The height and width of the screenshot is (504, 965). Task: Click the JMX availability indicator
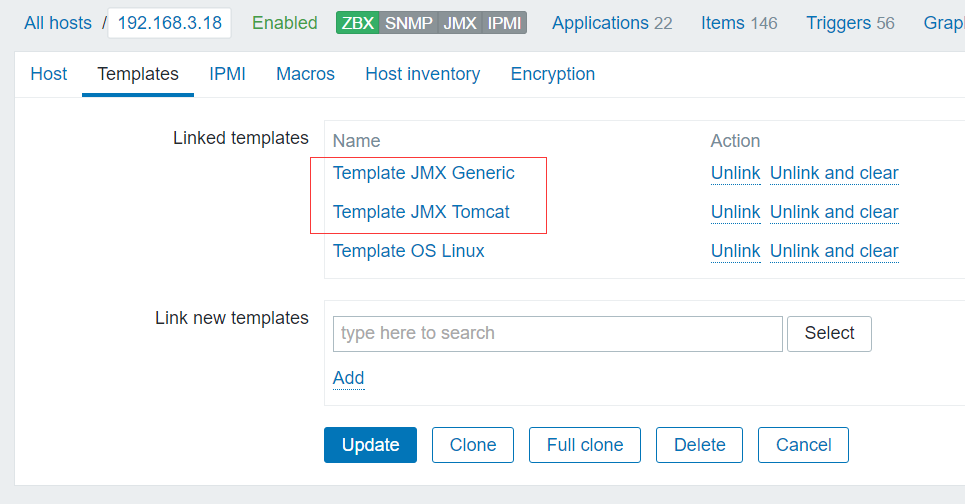tap(460, 23)
